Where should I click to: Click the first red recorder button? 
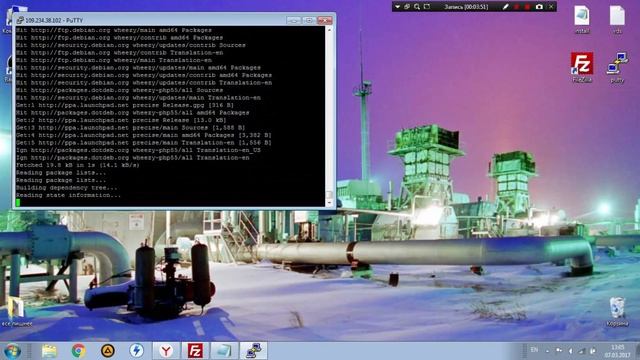pos(517,7)
